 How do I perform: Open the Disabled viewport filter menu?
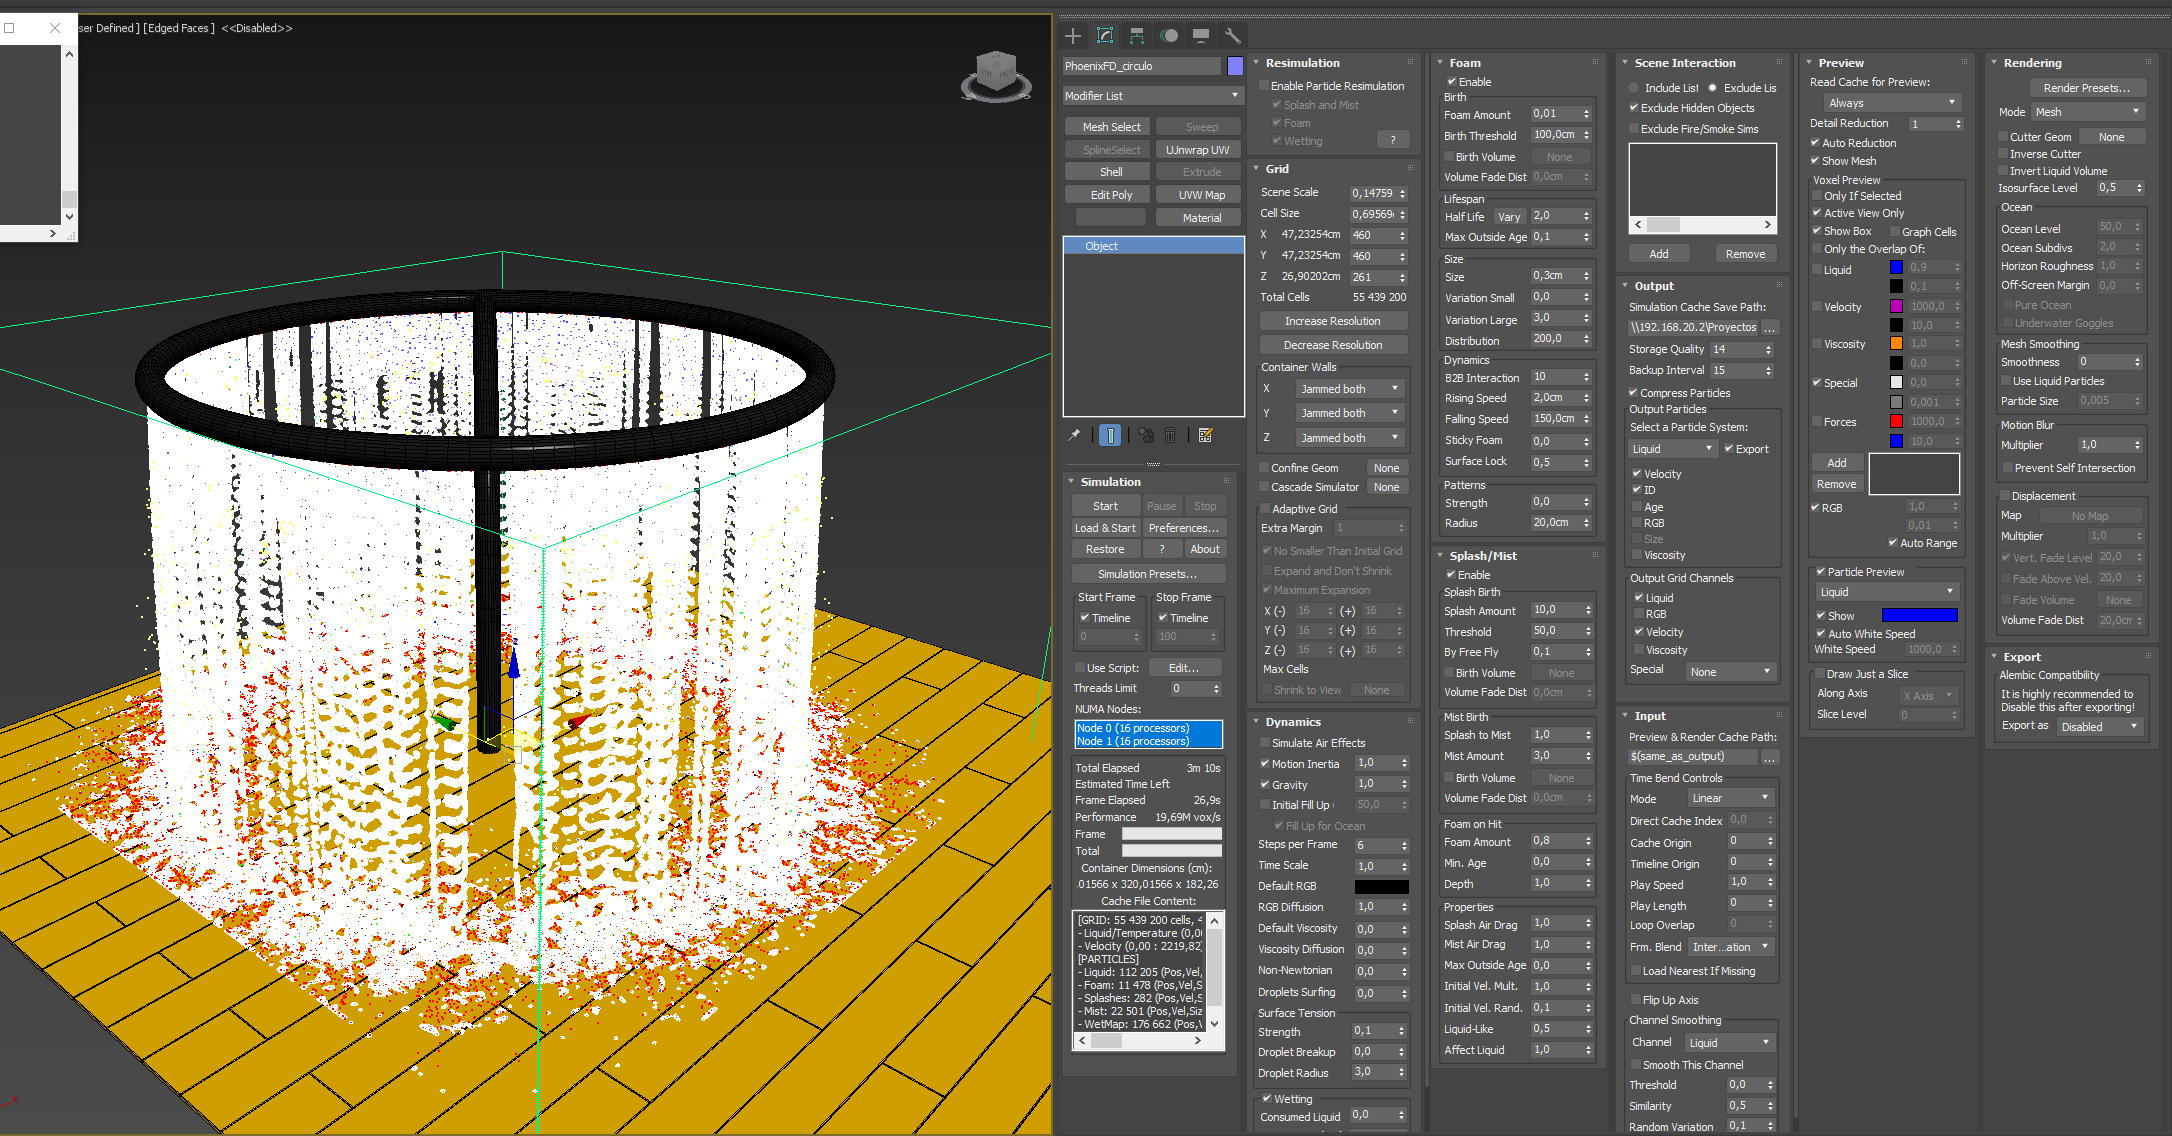click(x=257, y=28)
